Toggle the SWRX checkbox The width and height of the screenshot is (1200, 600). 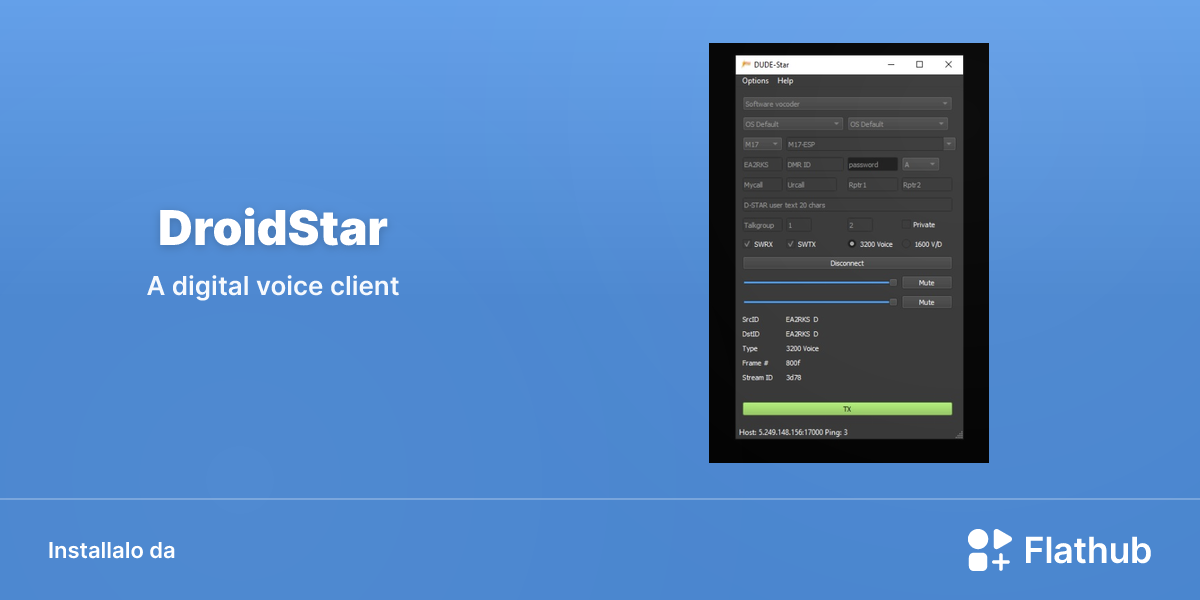pyautogui.click(x=747, y=244)
